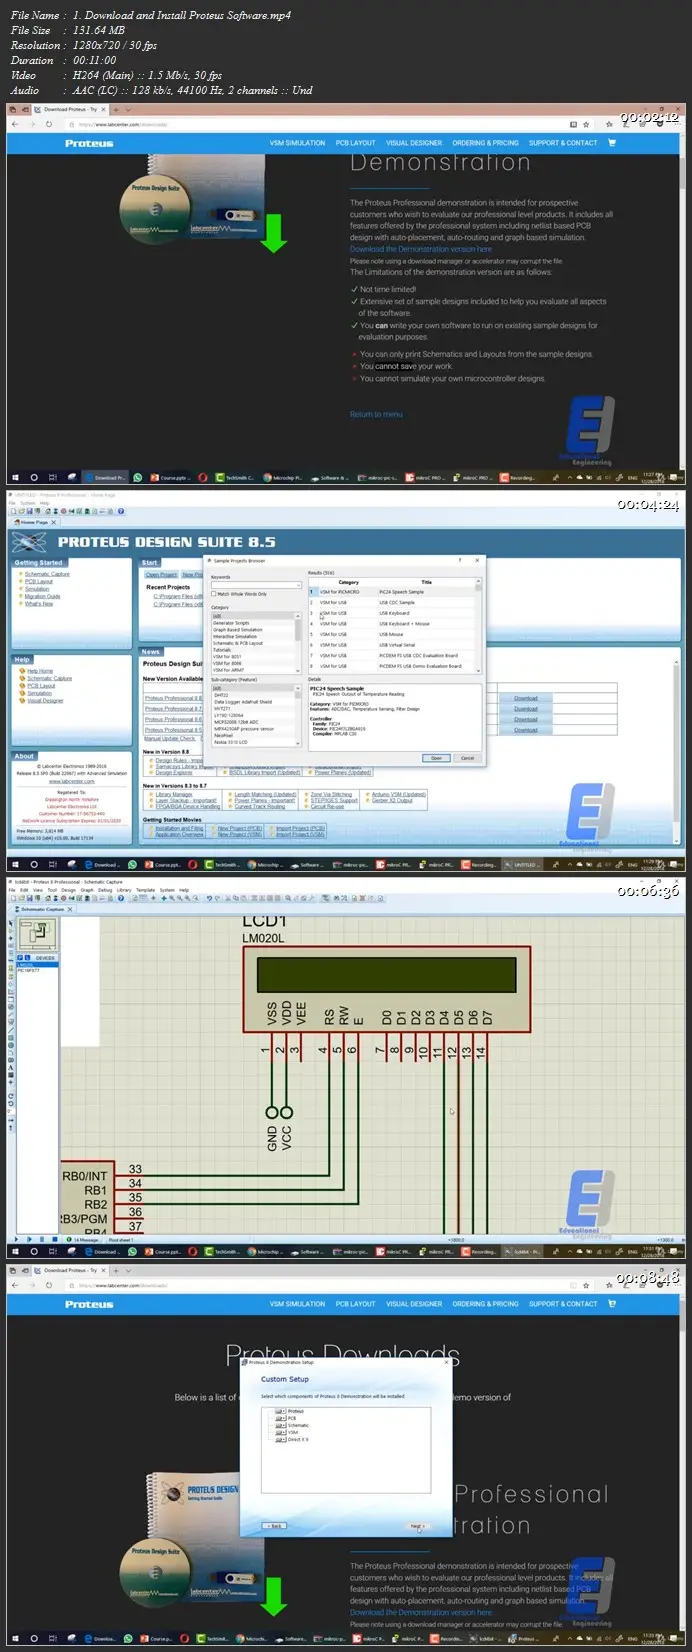Open Visual Designer link in Help panel
692x1652 pixels.
click(45, 701)
